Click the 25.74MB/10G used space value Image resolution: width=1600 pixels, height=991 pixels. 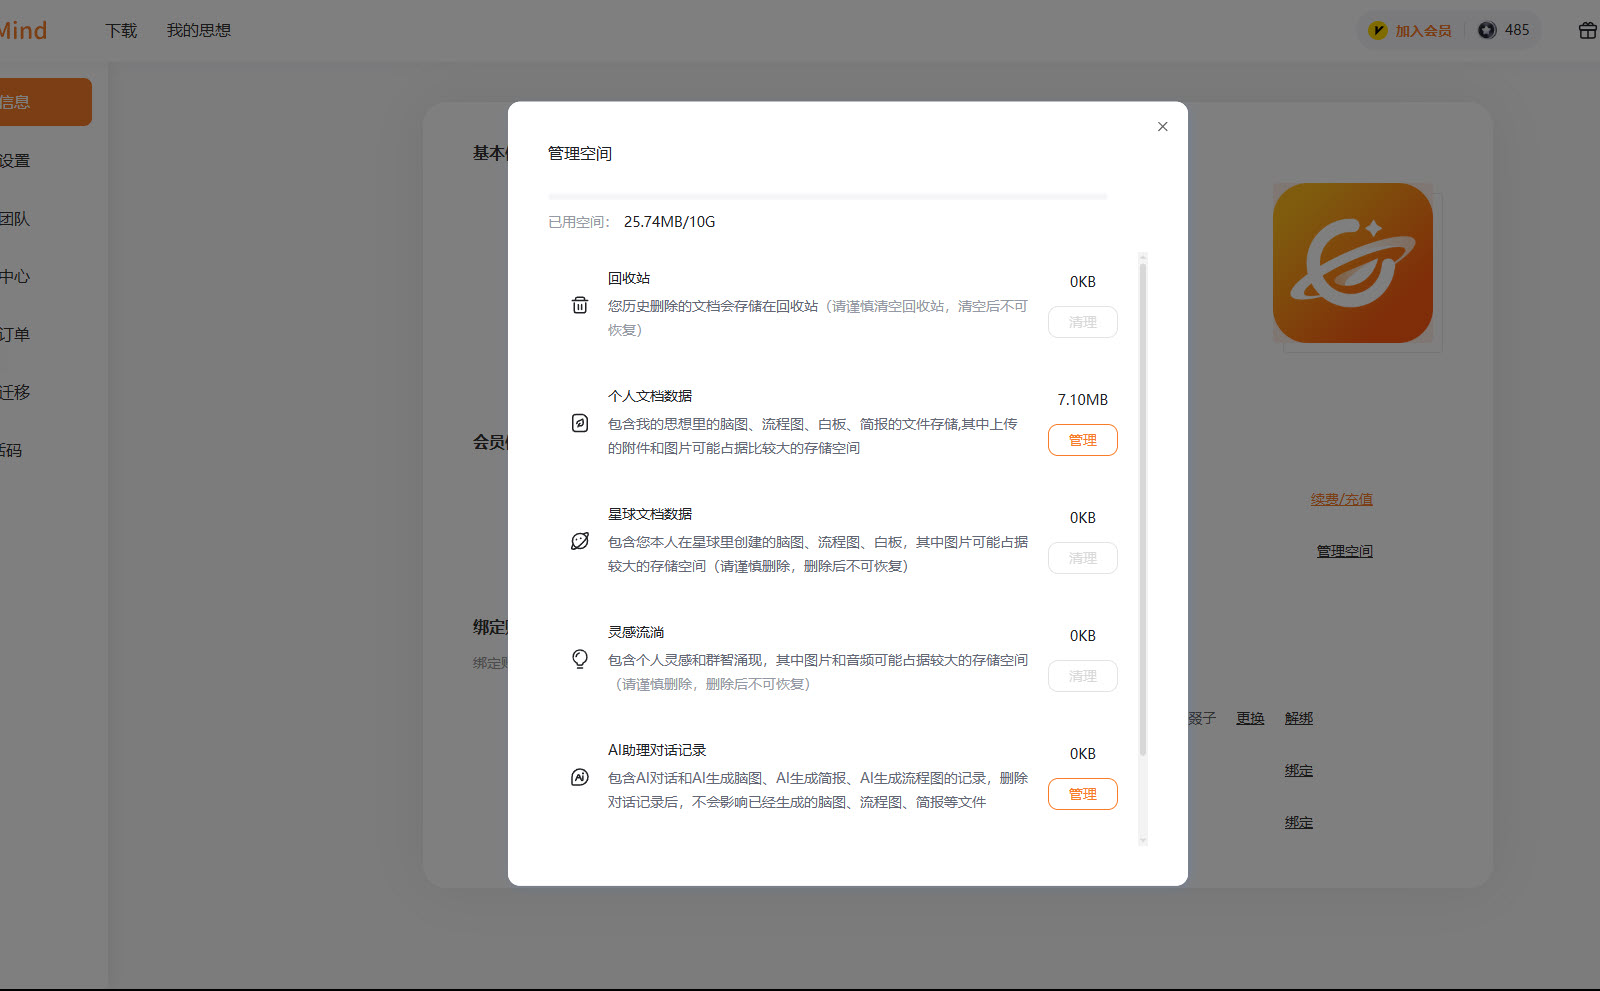670,222
